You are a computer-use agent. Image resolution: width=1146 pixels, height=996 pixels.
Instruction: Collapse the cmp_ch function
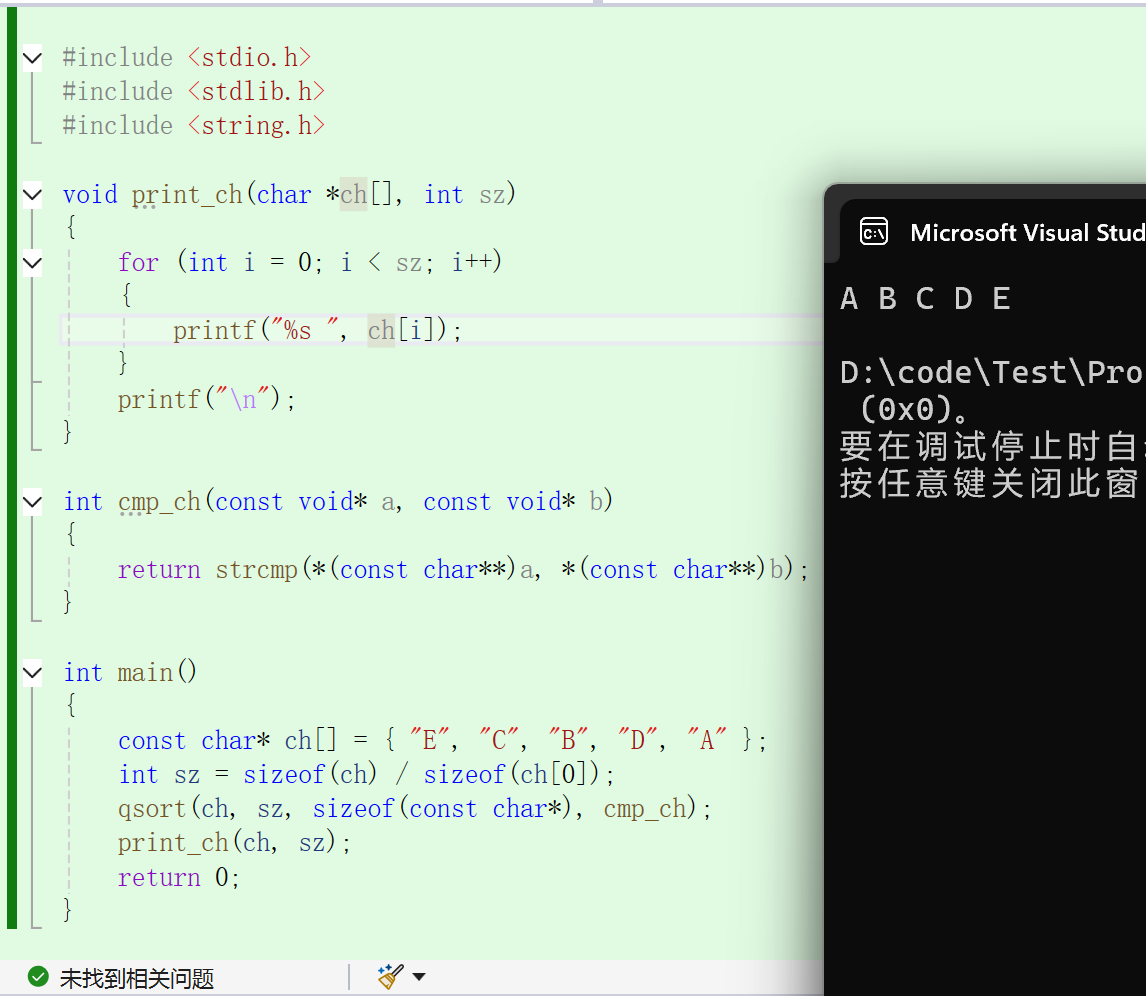(32, 501)
